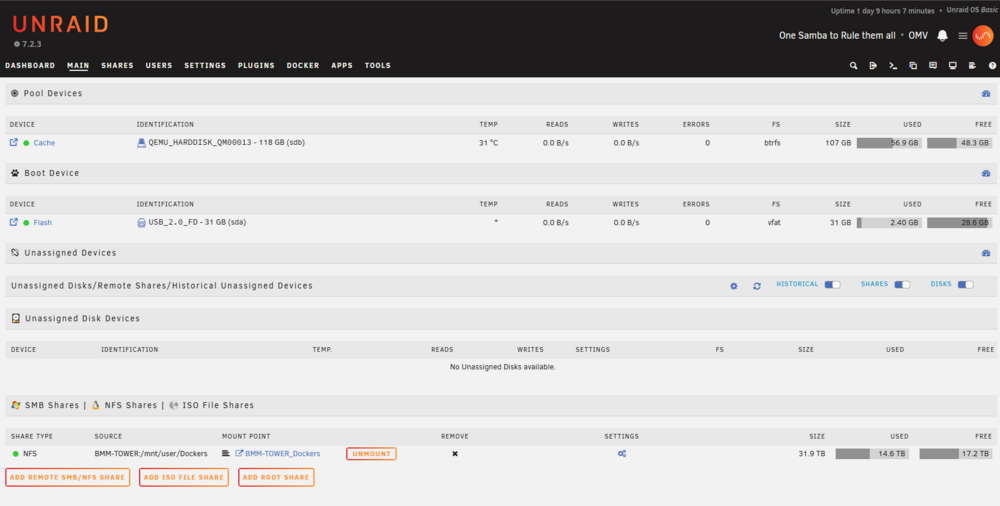The image size is (1000, 506).
Task: Click the Cache temperature 31 °C value
Action: pos(489,143)
